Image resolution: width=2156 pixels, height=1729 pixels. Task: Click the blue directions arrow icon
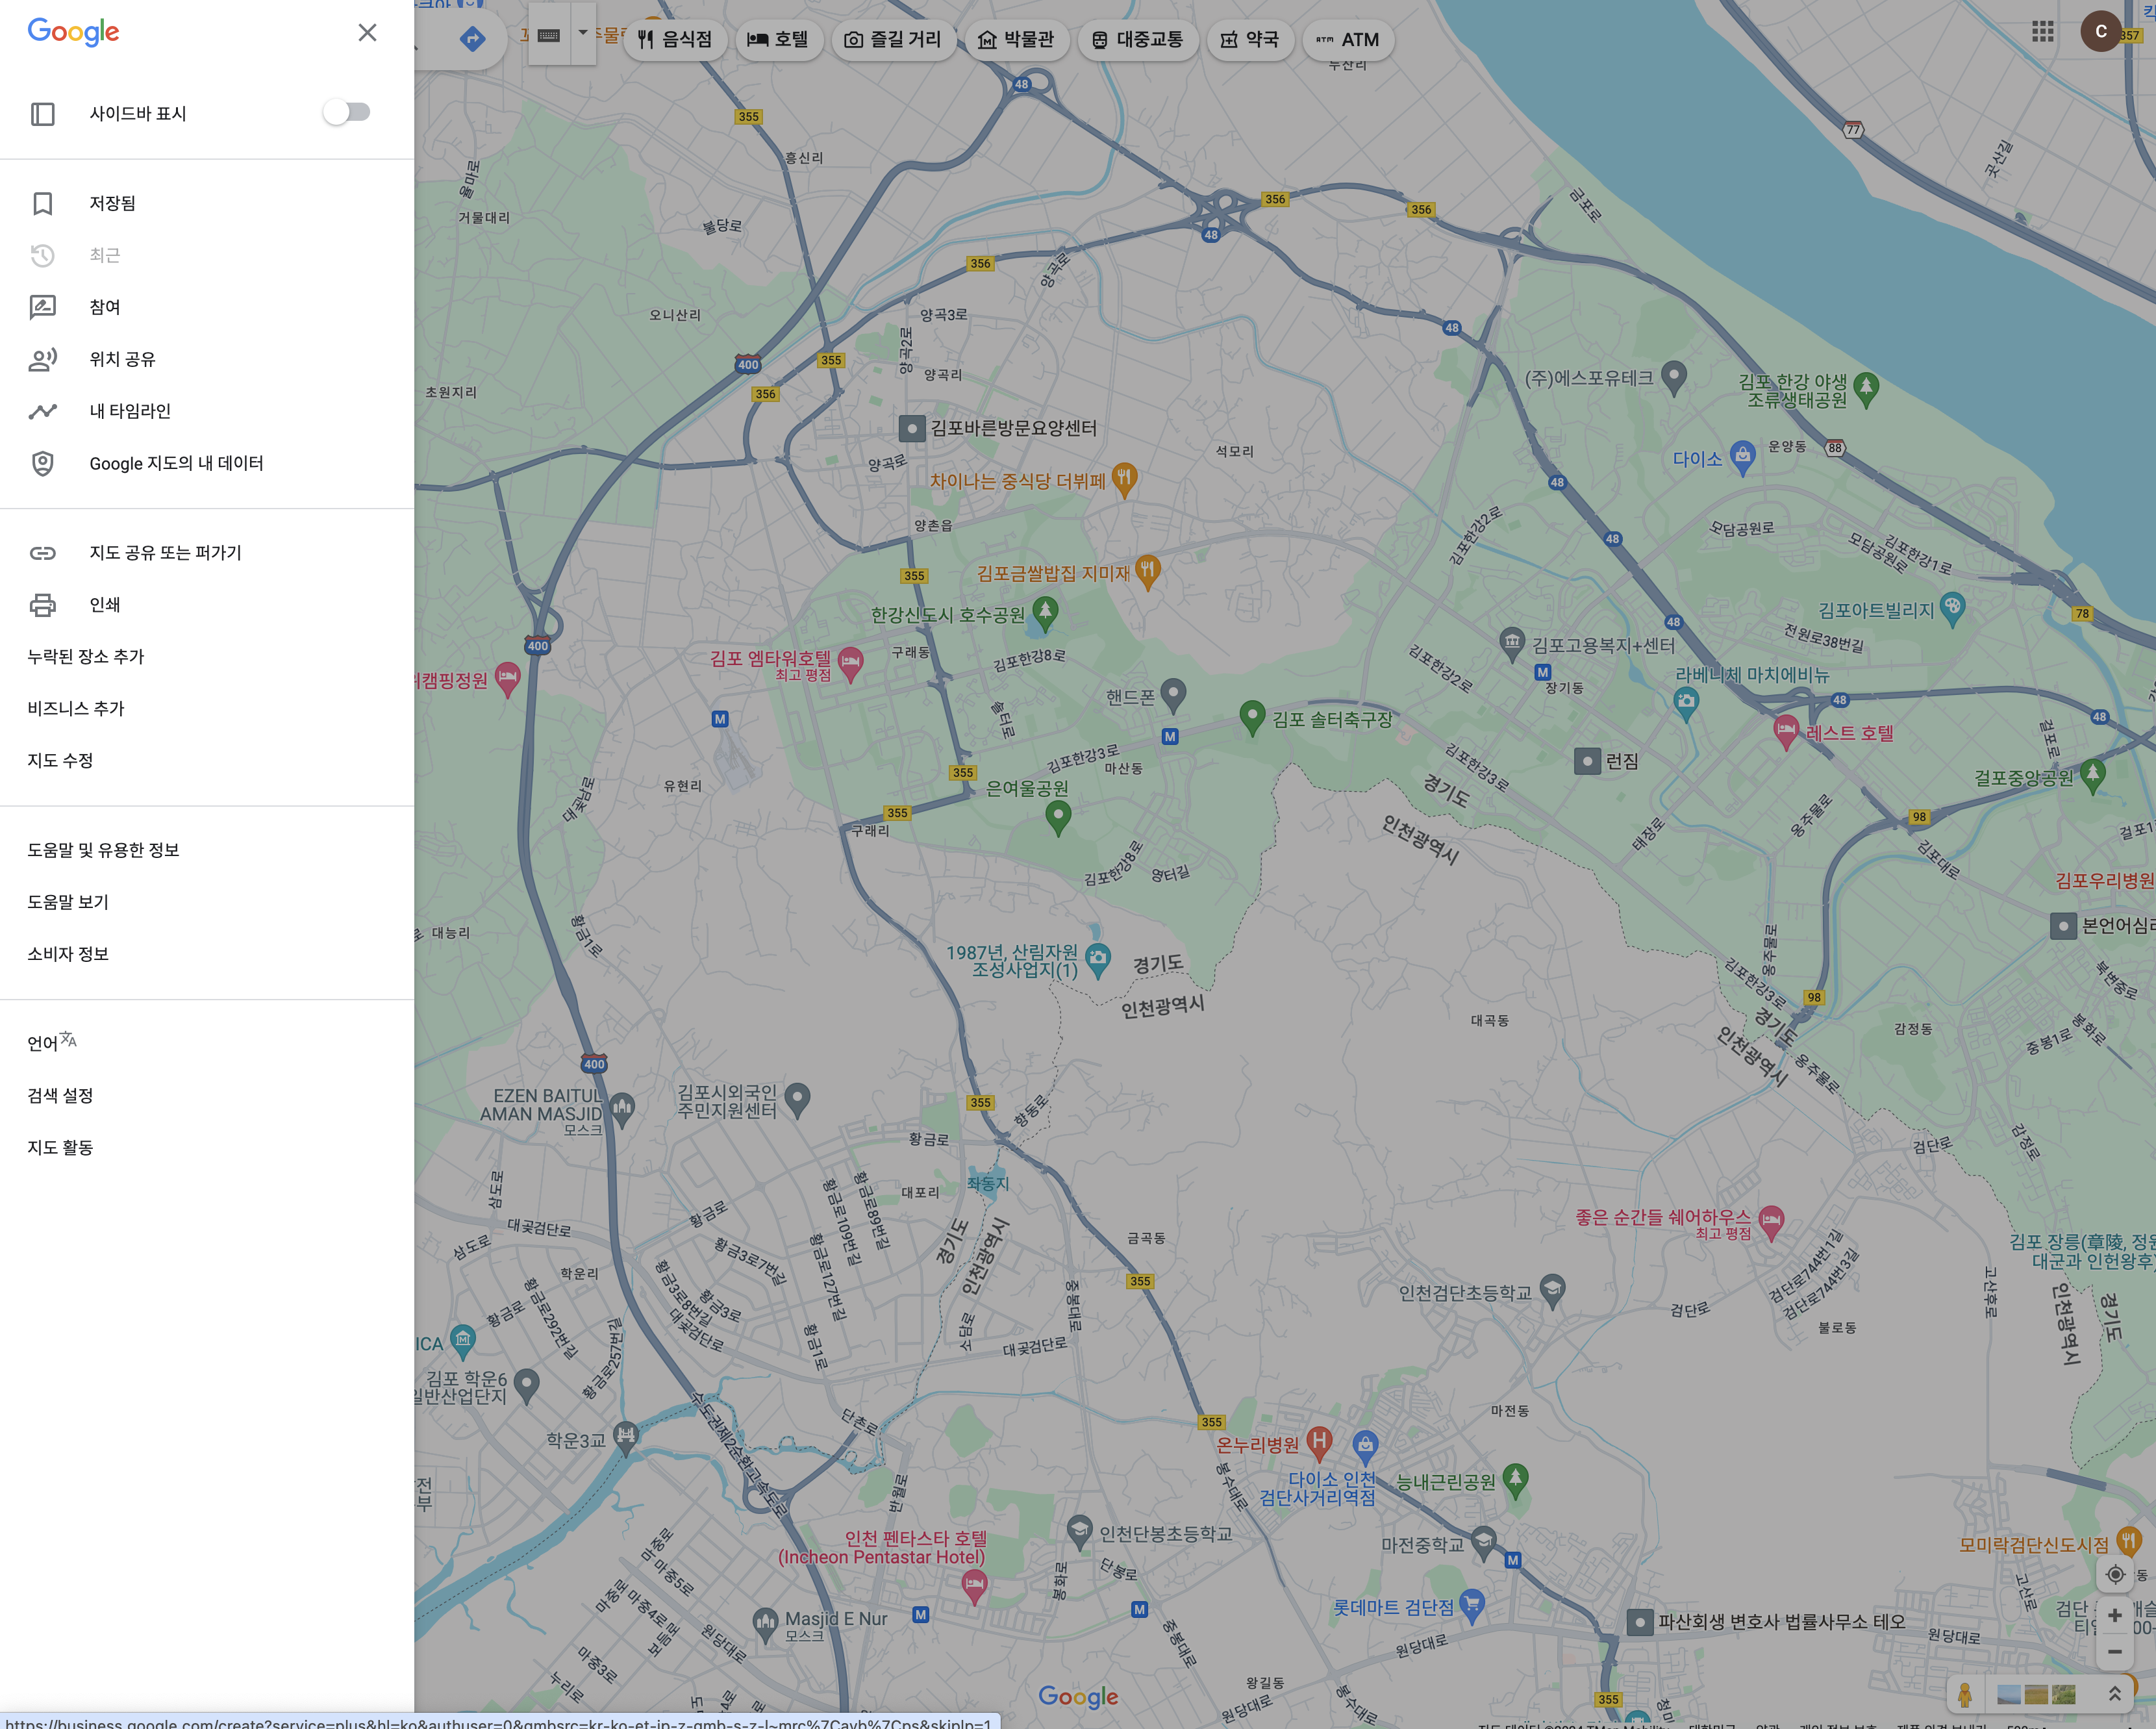point(472,39)
